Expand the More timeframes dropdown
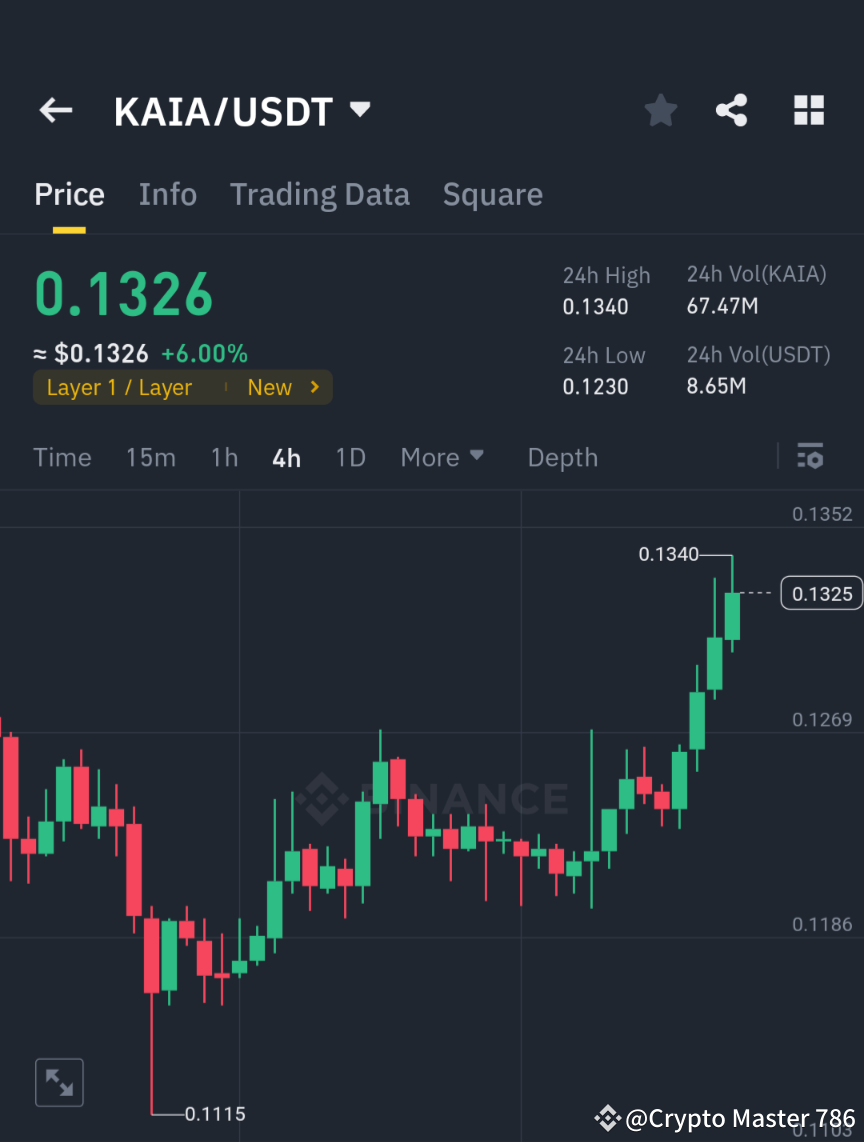 point(441,457)
